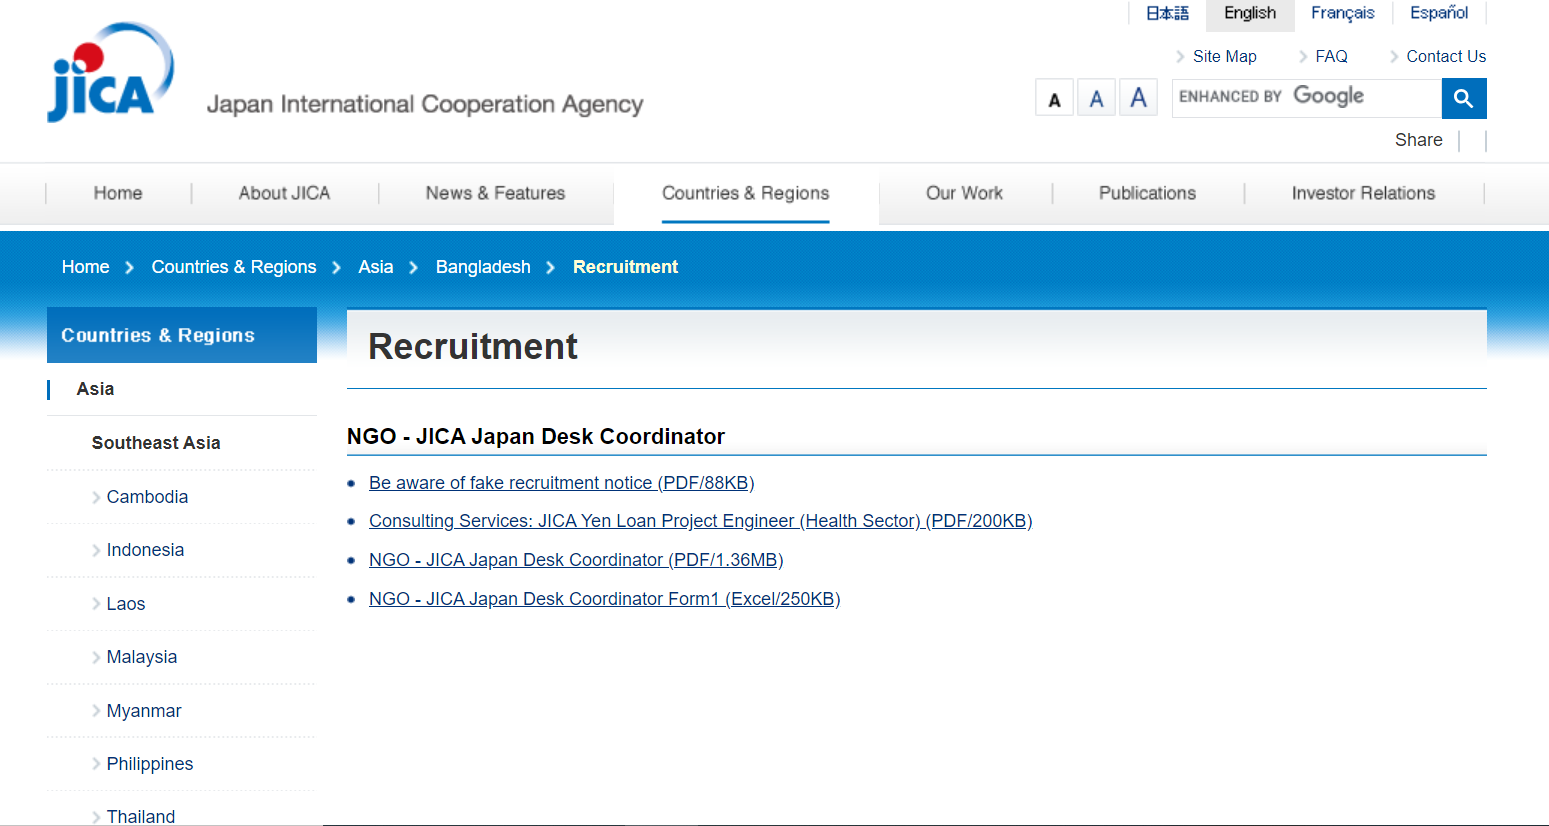Viewport: 1549px width, 826px height.
Task: Click the blue search magnifier button
Action: pyautogui.click(x=1464, y=98)
